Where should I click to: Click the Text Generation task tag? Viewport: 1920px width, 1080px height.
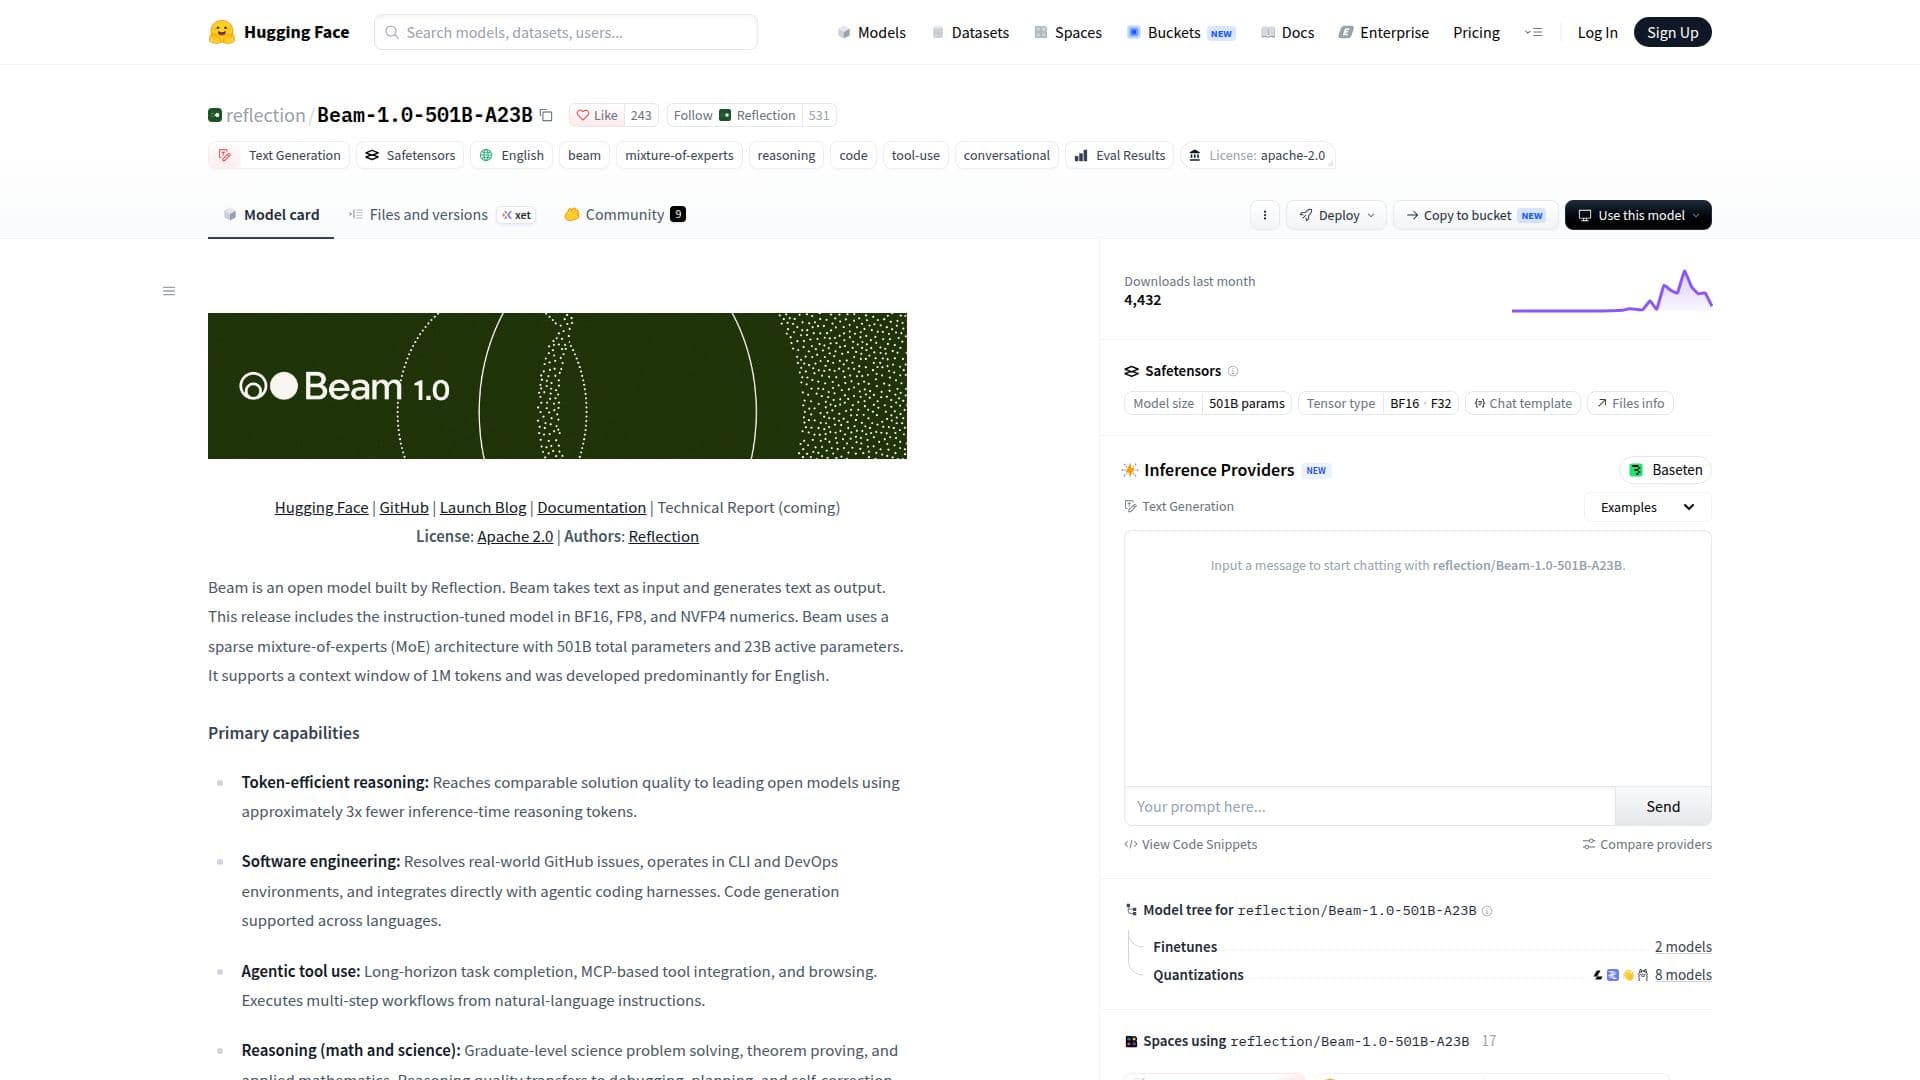(x=279, y=155)
